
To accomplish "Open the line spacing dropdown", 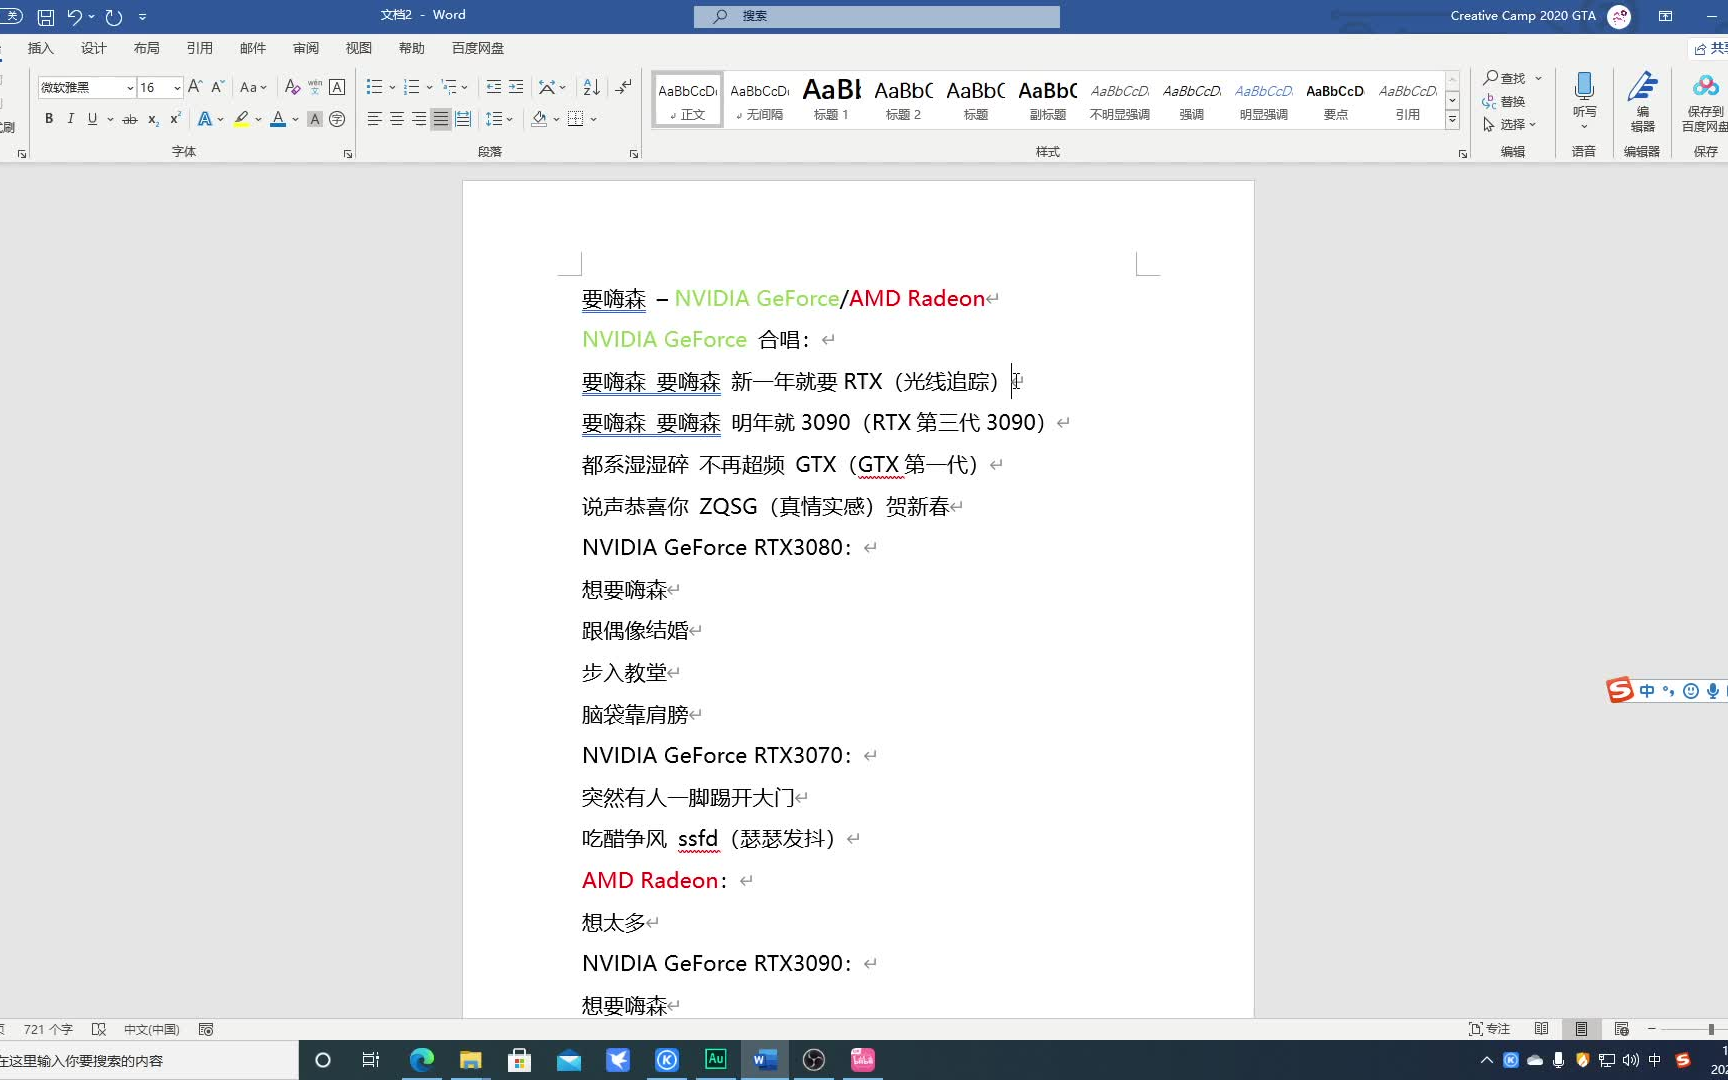I will (x=498, y=119).
